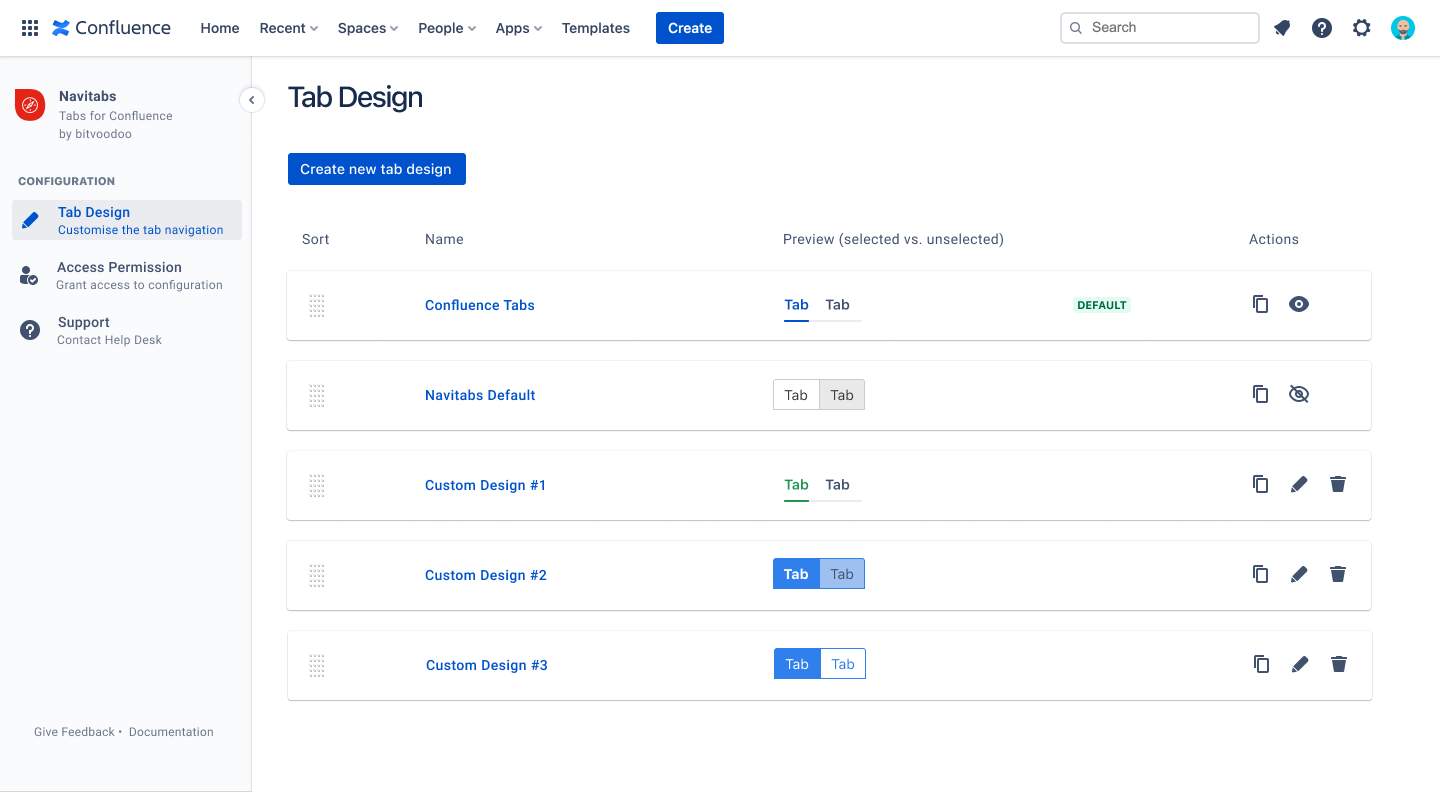Open Support in the sidebar
Image resolution: width=1440 pixels, height=794 pixels.
tap(127, 330)
